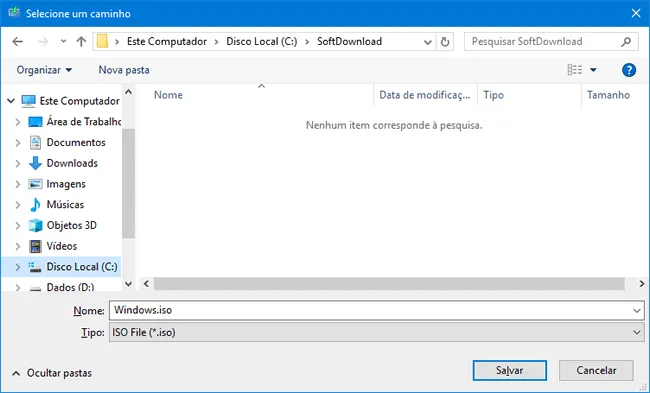Create a folder with Nova pasta
The image size is (650, 393).
(x=124, y=70)
